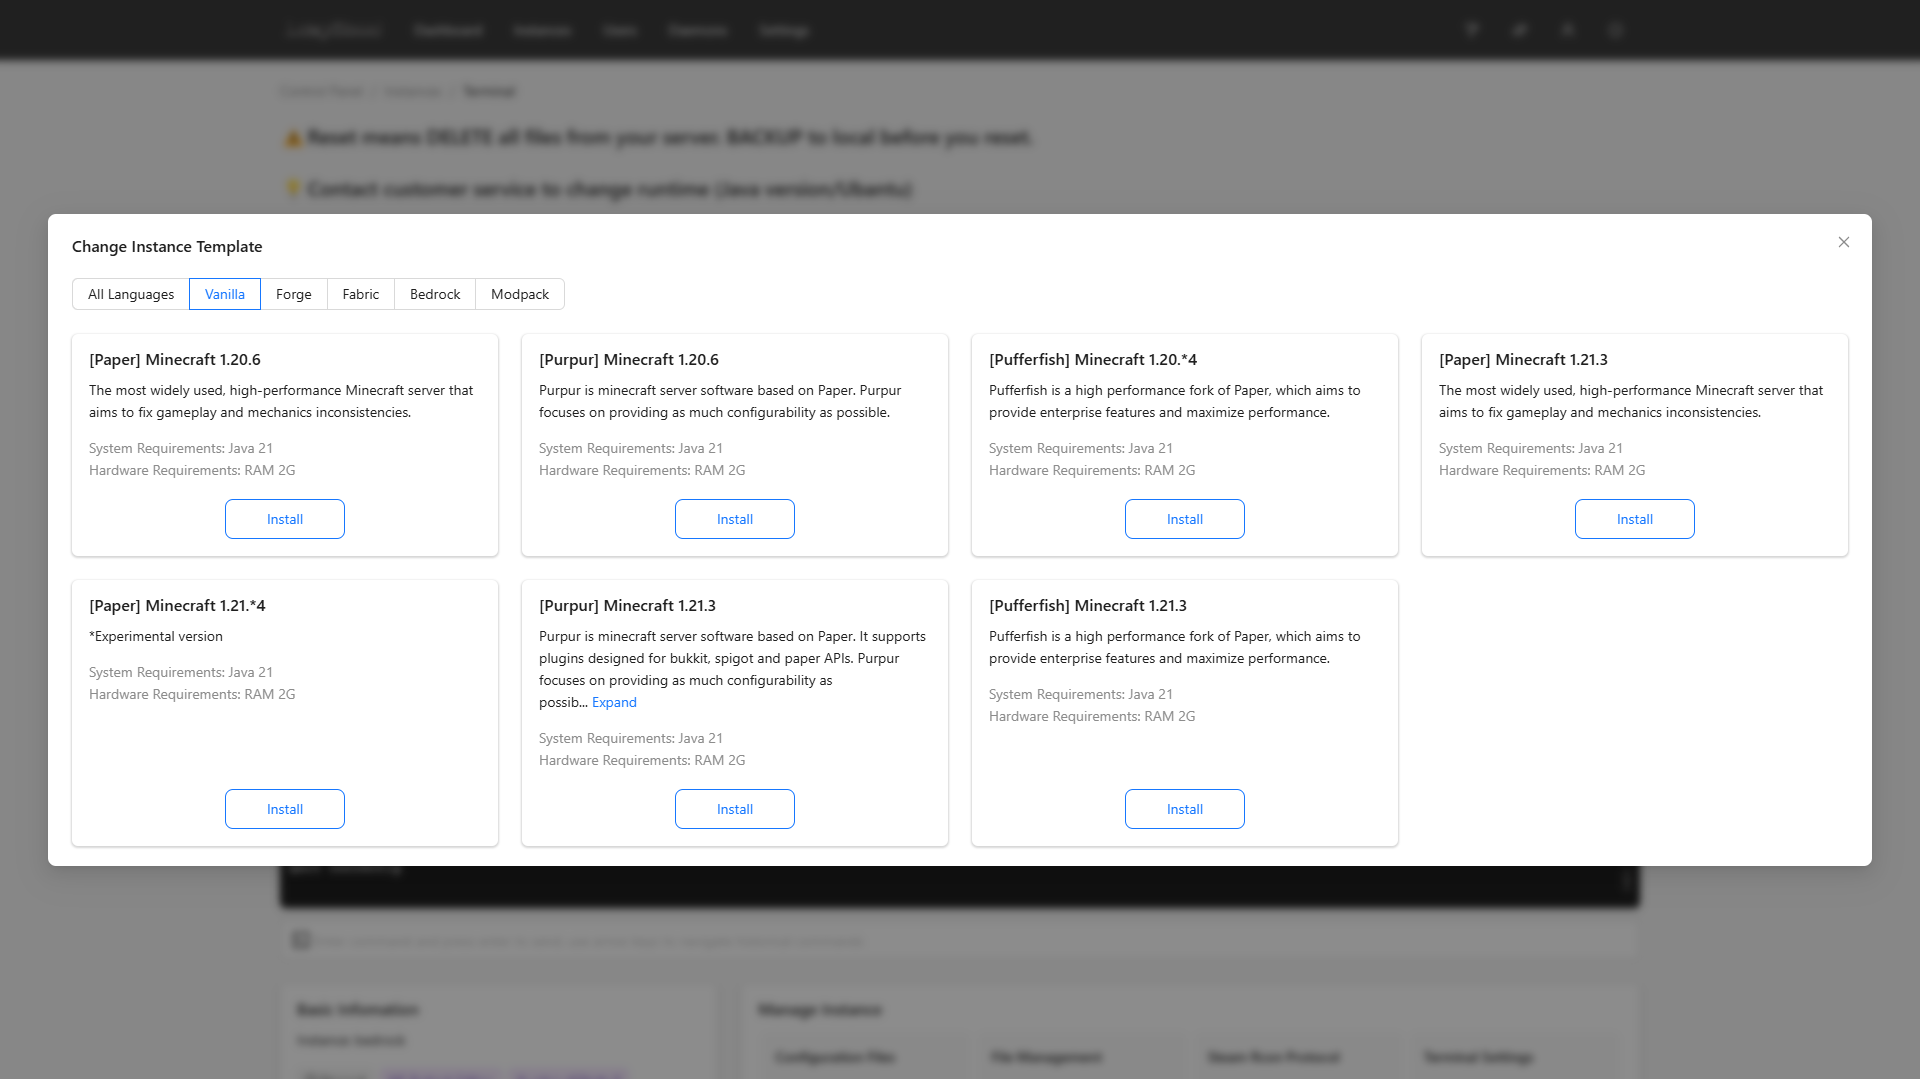Install [Purpur] Minecraft 1.21.3 template
Image resolution: width=1920 pixels, height=1079 pixels.
pyautogui.click(x=735, y=809)
